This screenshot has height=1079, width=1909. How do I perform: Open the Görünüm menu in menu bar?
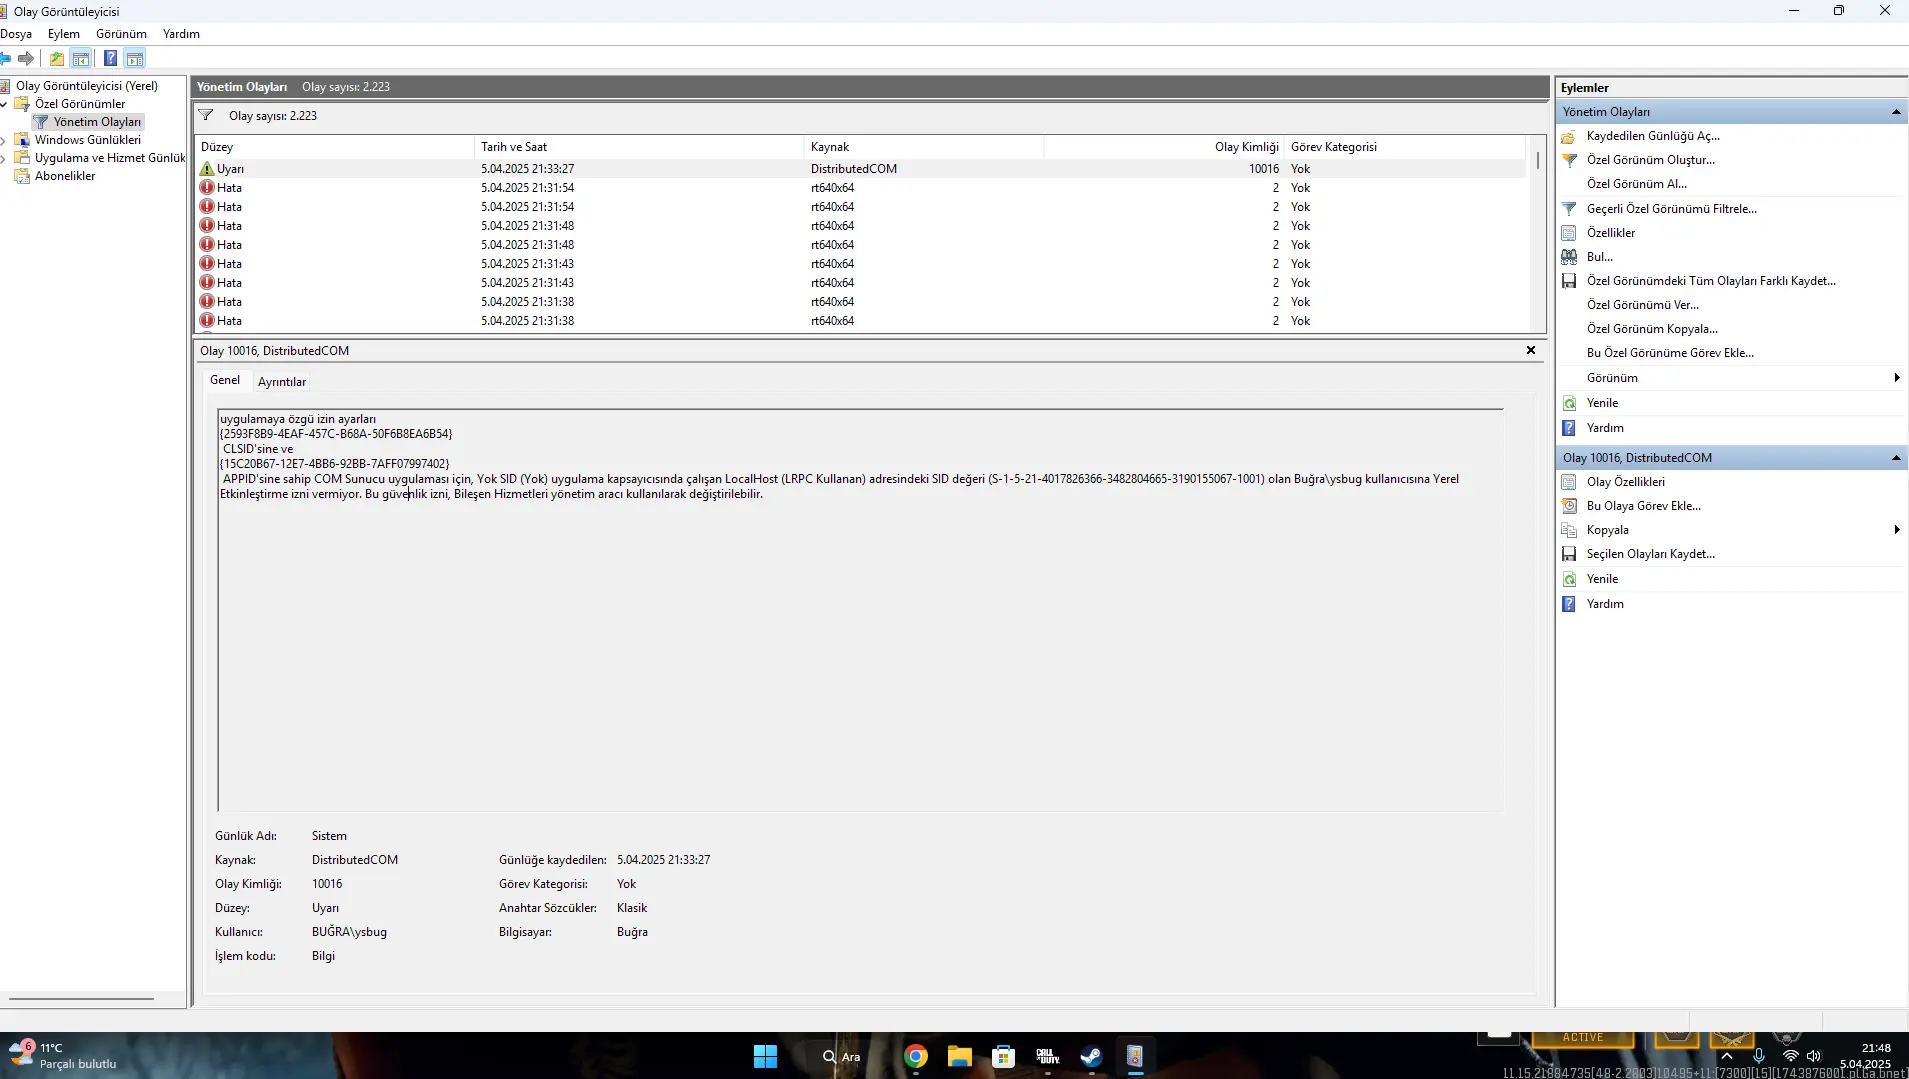click(121, 34)
